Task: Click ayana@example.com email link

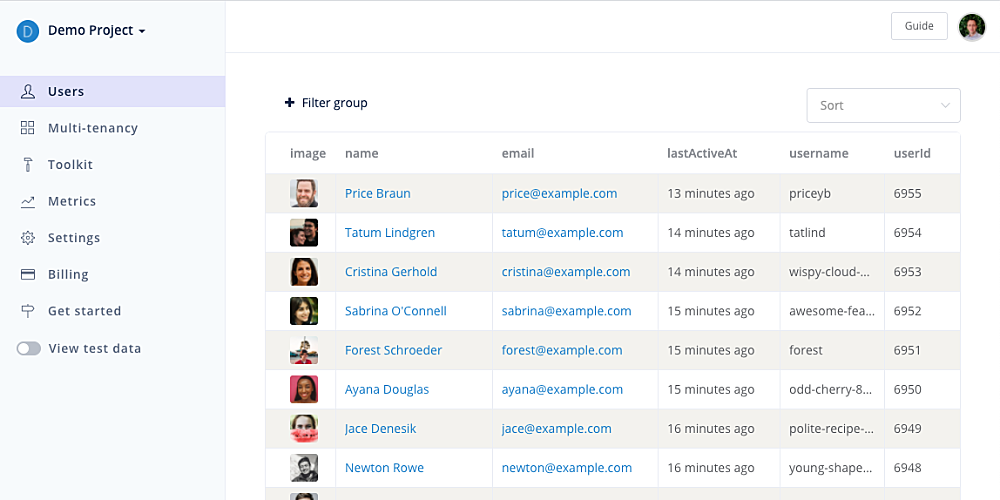Action: pos(562,390)
